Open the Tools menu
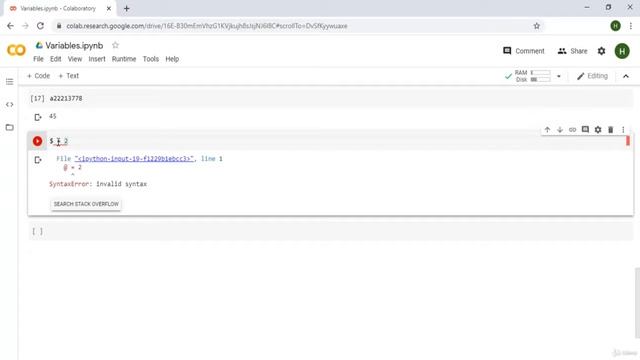Viewport: 640px width, 360px height. [x=151, y=59]
